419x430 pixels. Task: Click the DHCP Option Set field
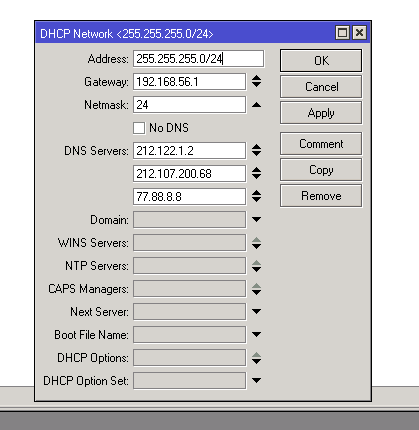tap(189, 381)
